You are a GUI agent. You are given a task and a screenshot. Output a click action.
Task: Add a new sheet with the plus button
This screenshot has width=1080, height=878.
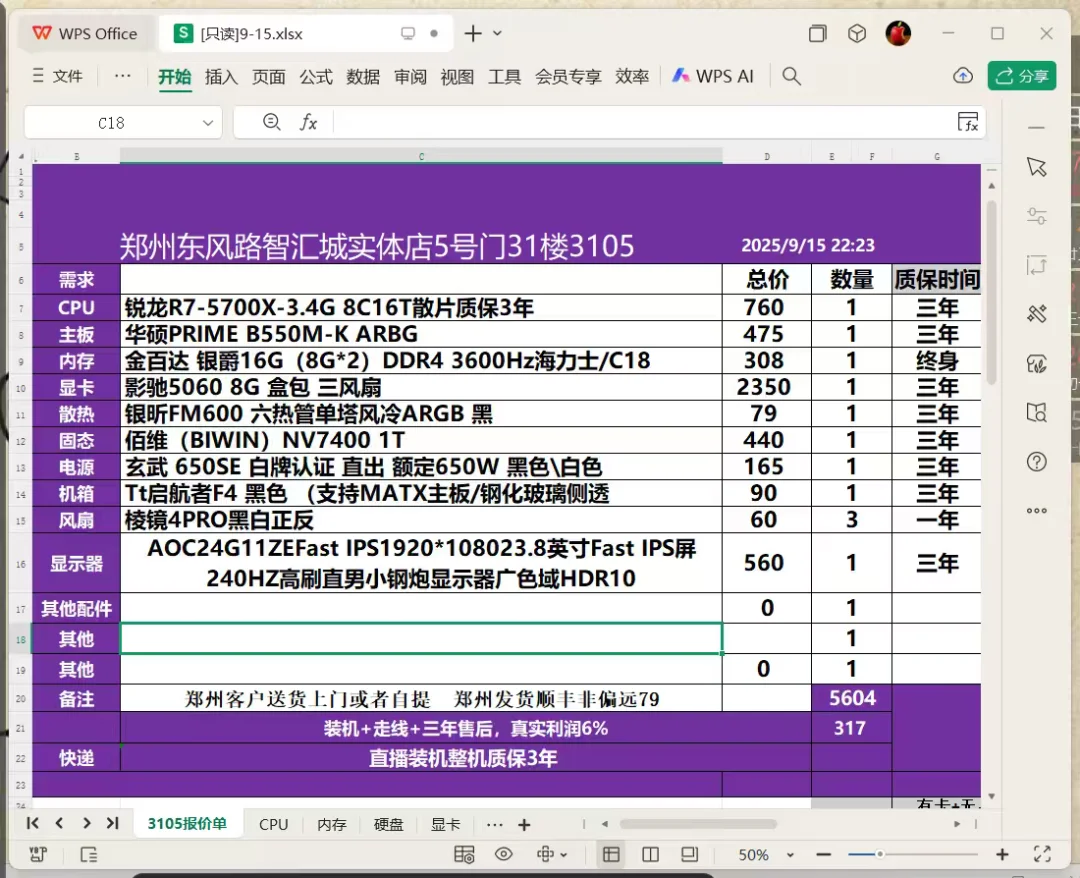coord(524,824)
